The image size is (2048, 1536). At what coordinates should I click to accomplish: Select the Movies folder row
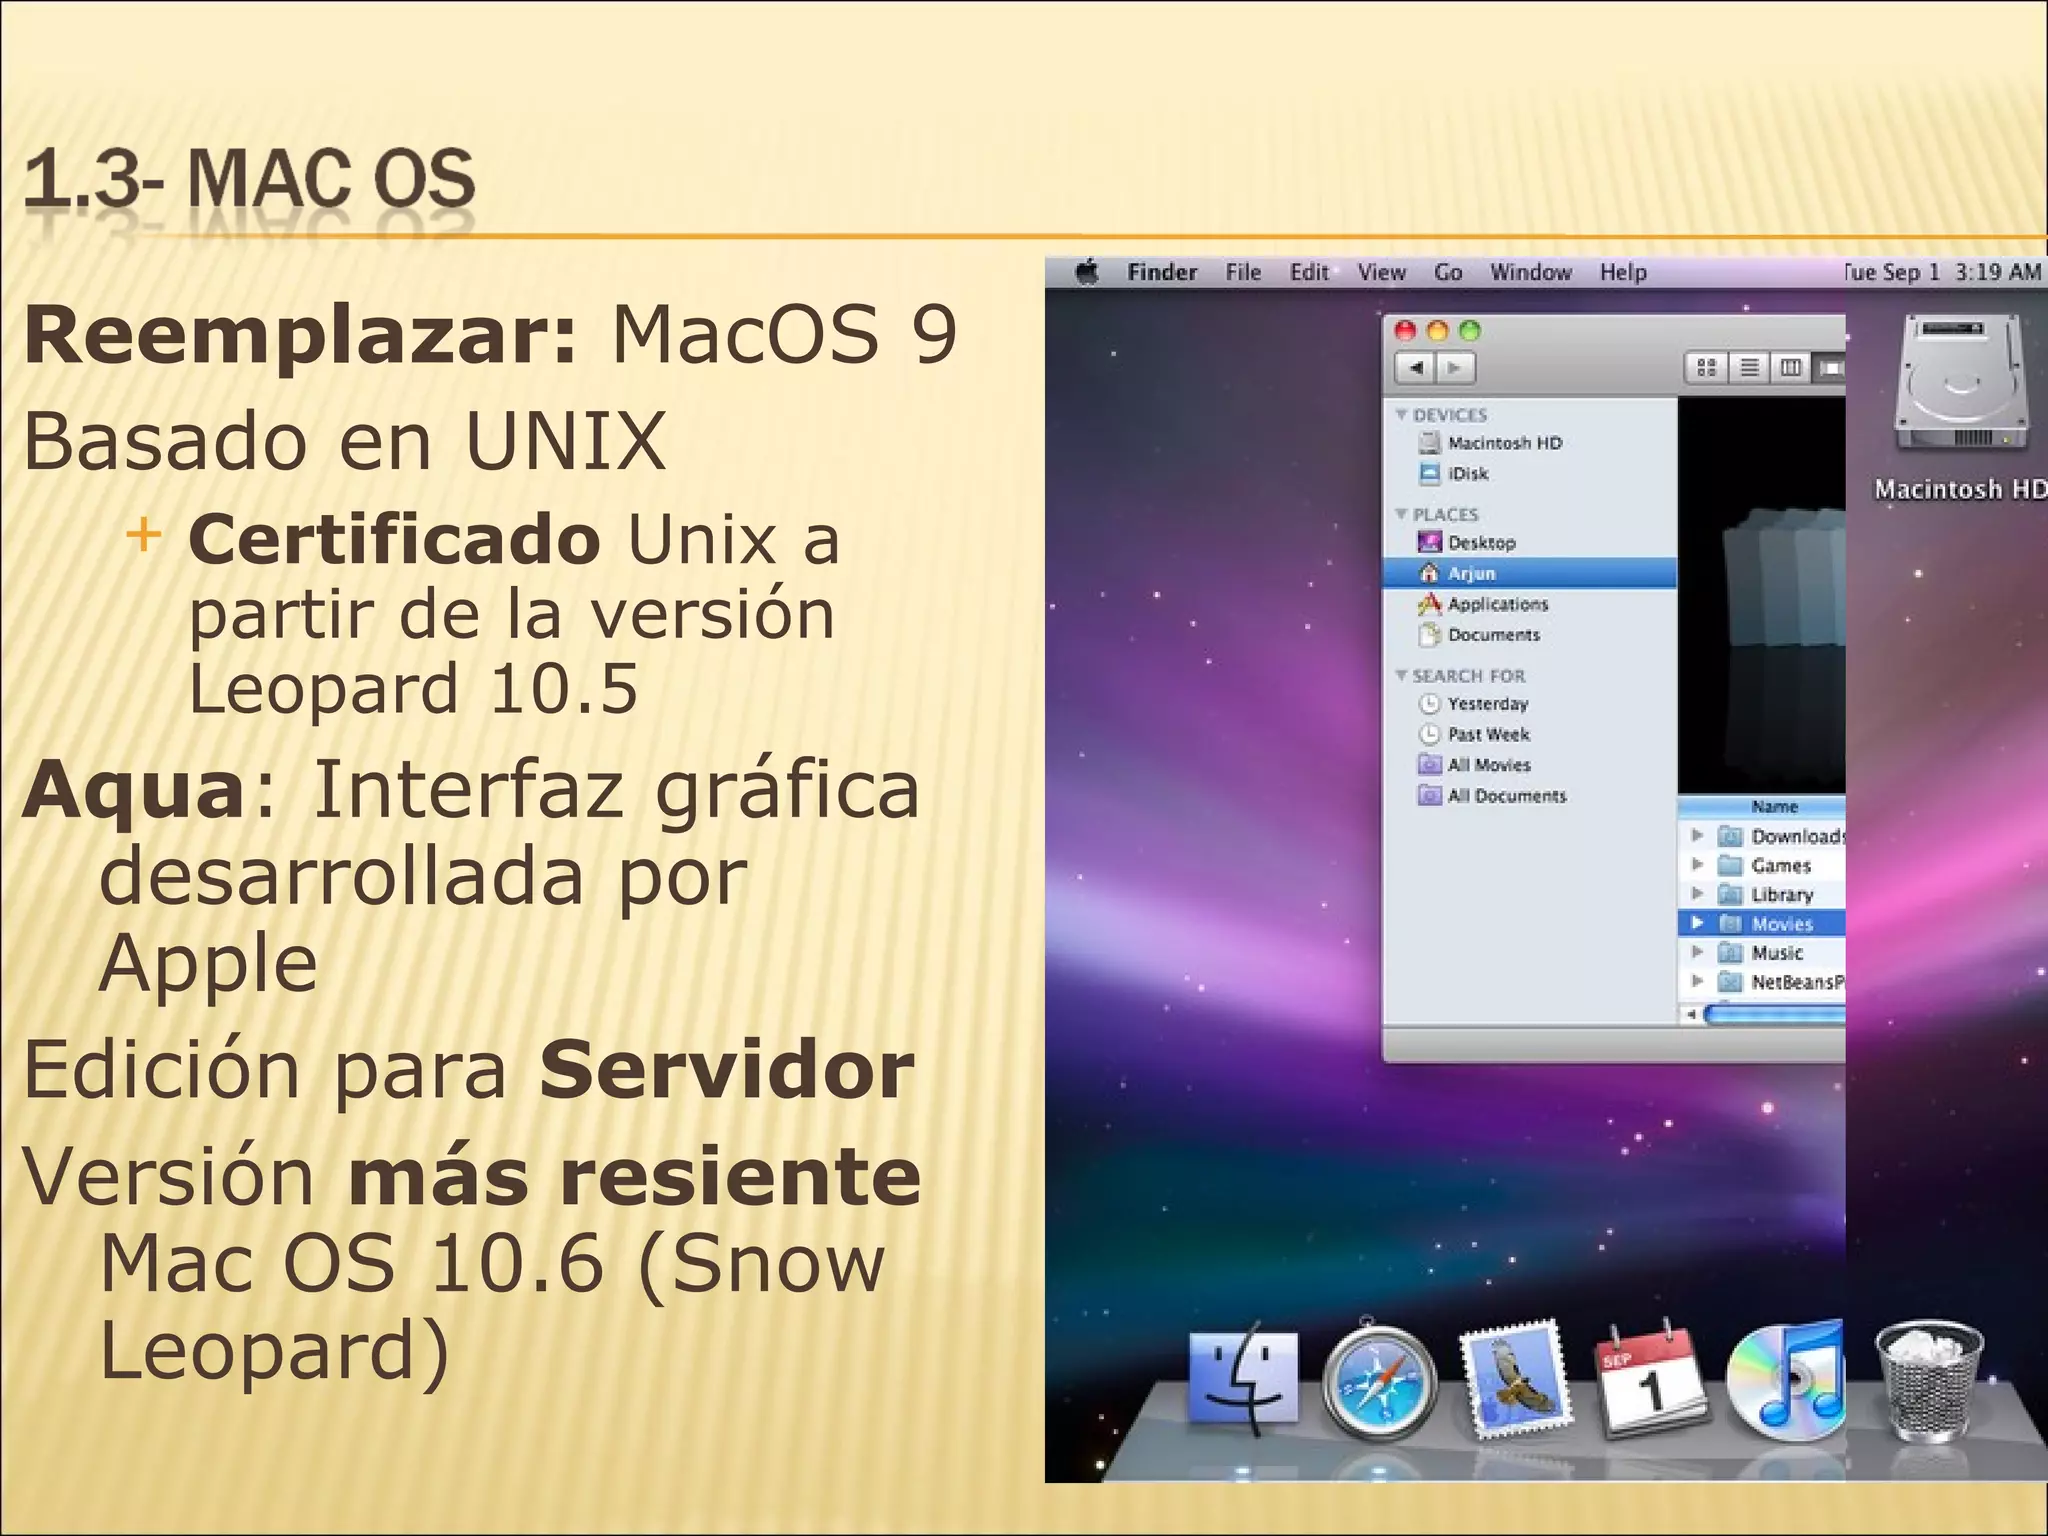(x=1762, y=923)
